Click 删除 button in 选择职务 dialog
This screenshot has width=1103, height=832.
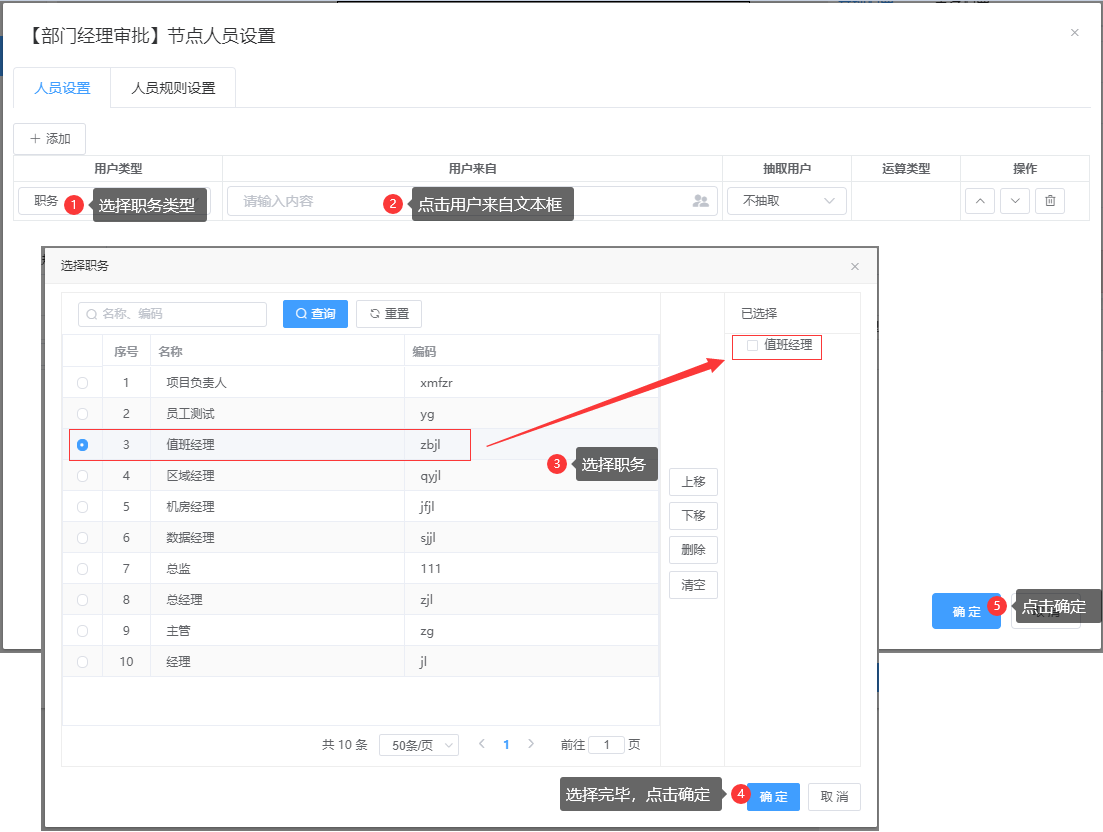click(x=693, y=550)
